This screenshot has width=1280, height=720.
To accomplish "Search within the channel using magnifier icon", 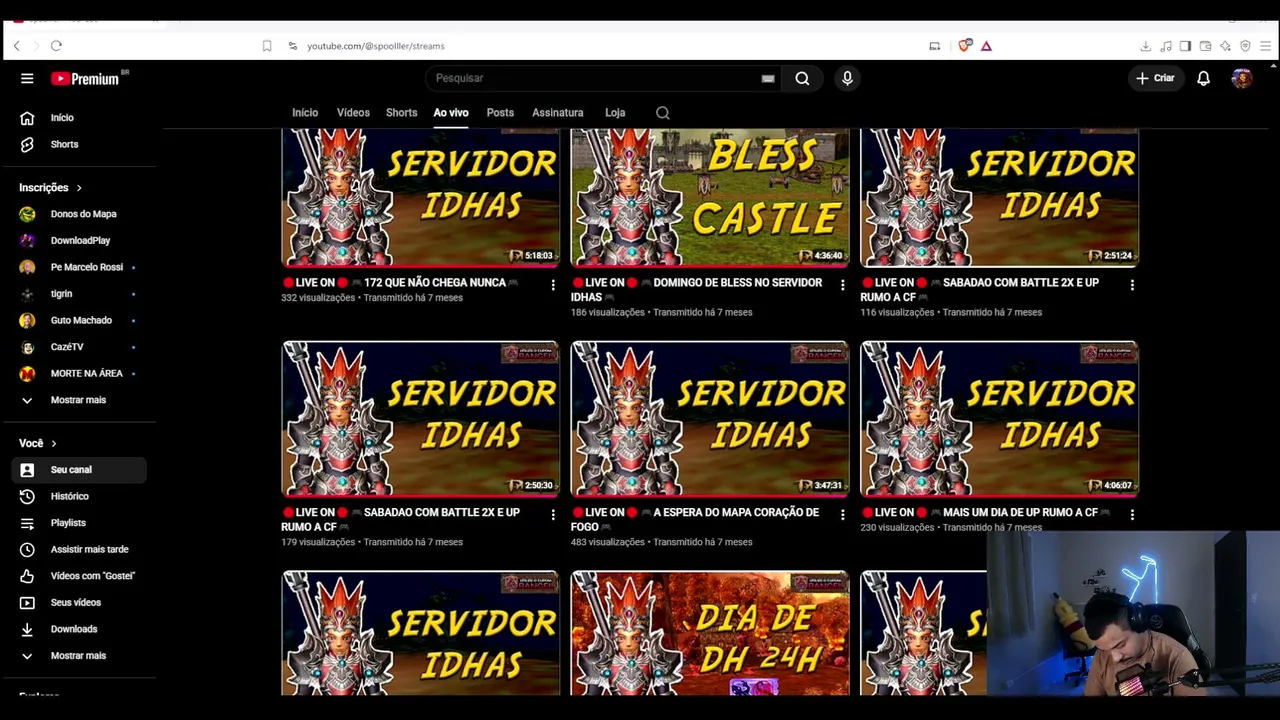I will click(x=663, y=113).
